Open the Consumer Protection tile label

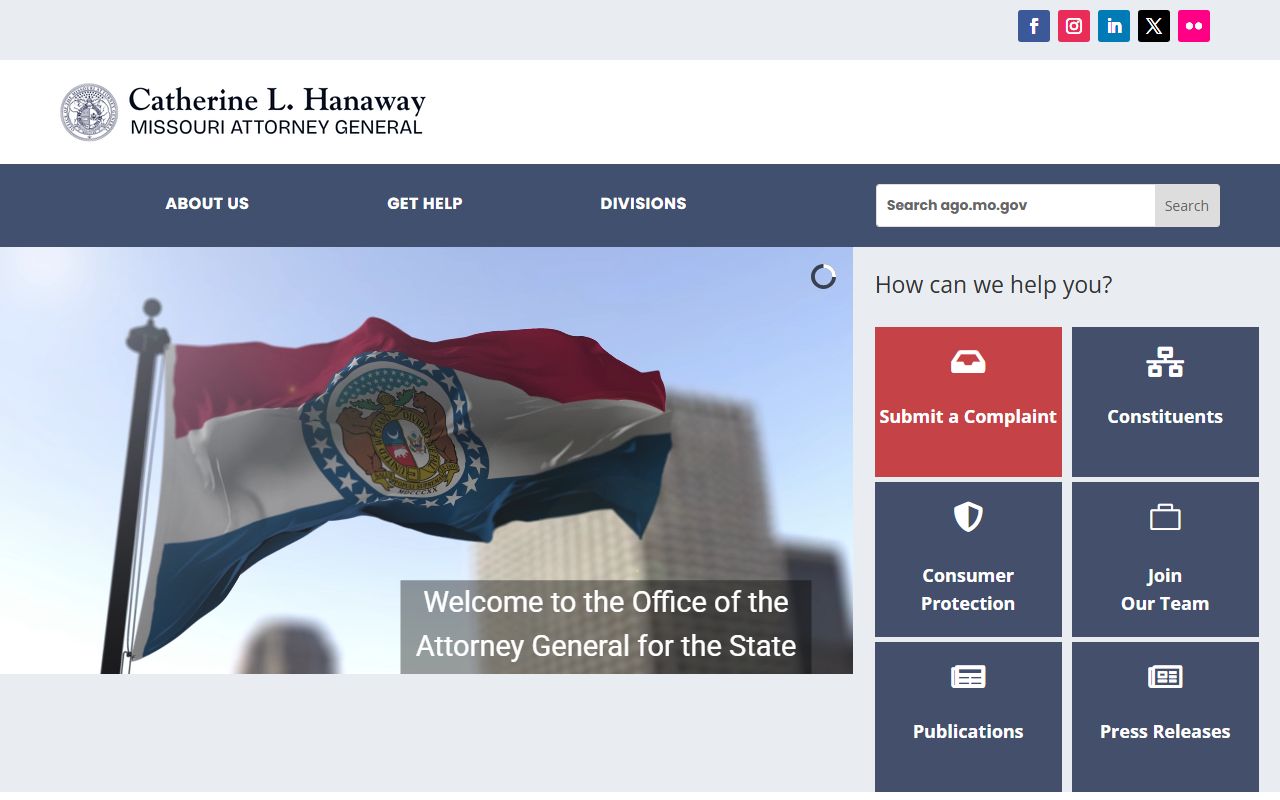pyautogui.click(x=968, y=589)
